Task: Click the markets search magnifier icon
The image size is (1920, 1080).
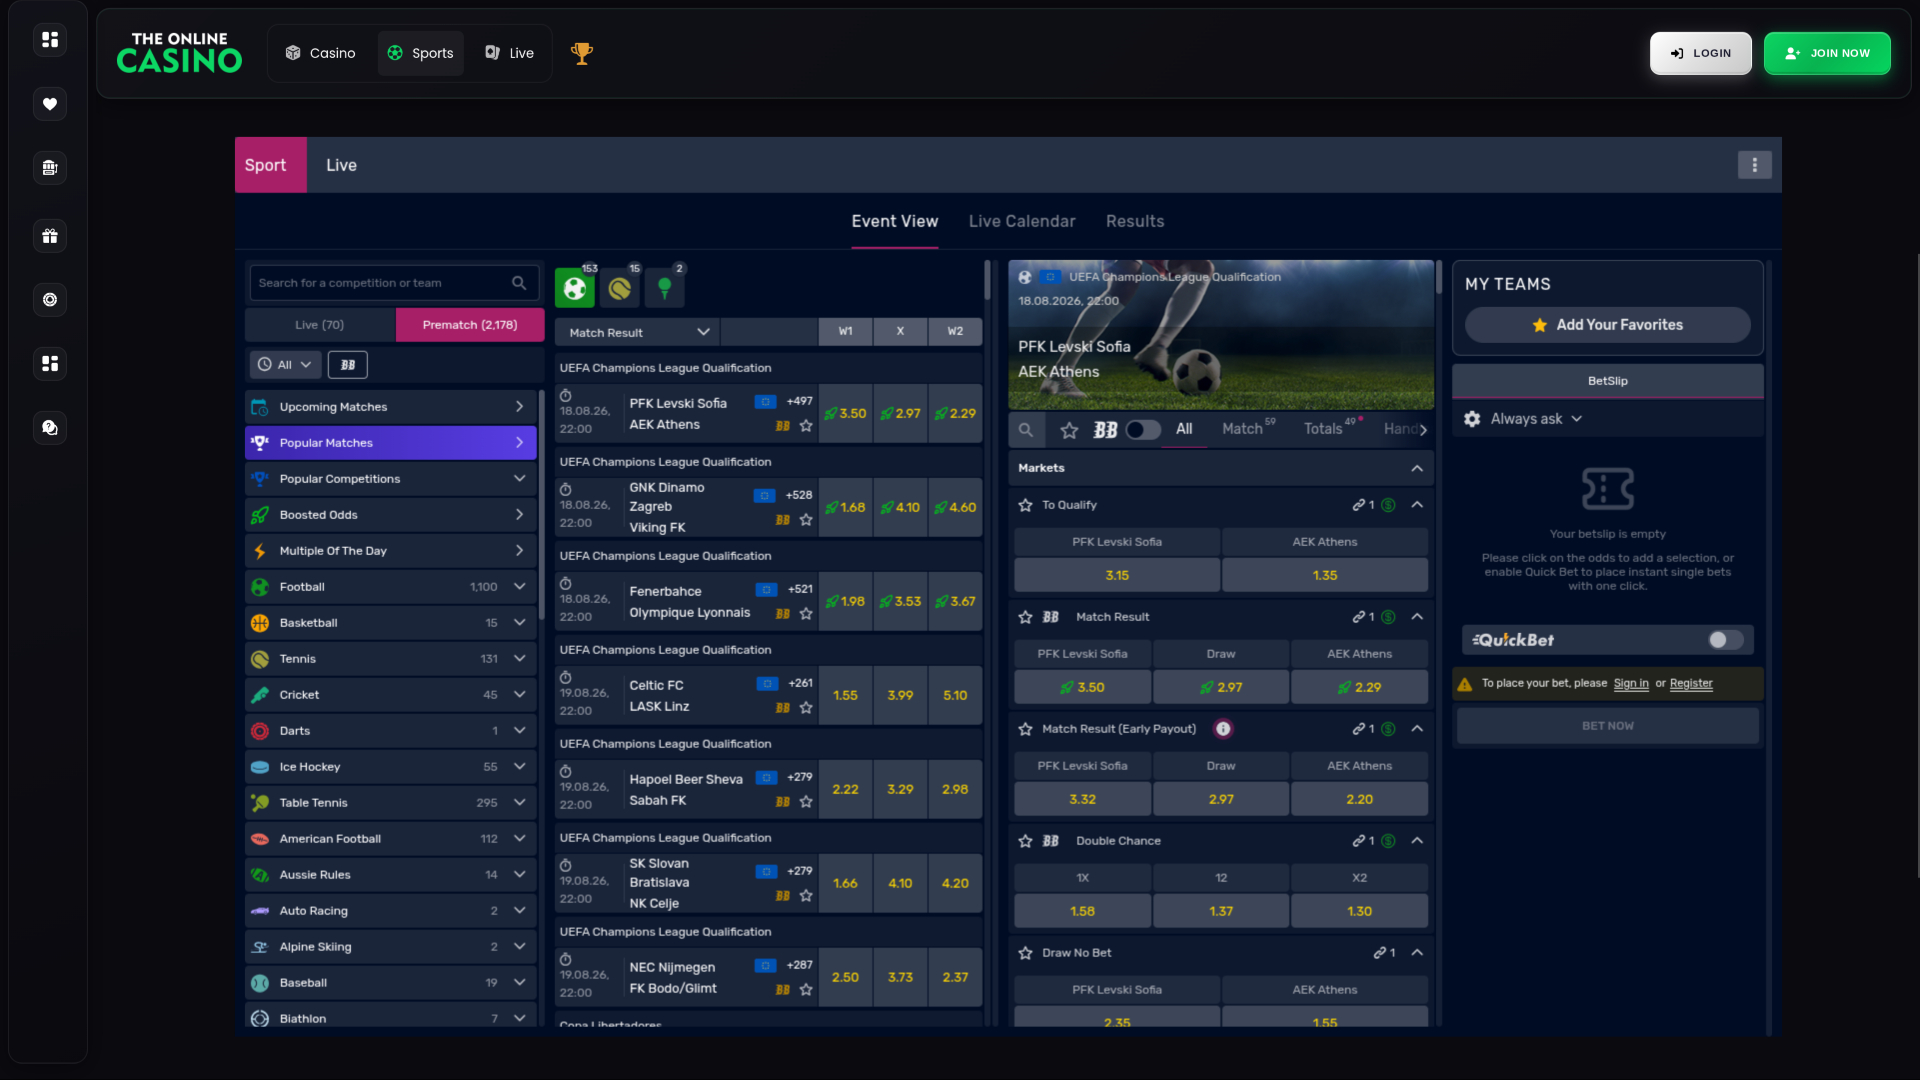Action: [x=1026, y=430]
